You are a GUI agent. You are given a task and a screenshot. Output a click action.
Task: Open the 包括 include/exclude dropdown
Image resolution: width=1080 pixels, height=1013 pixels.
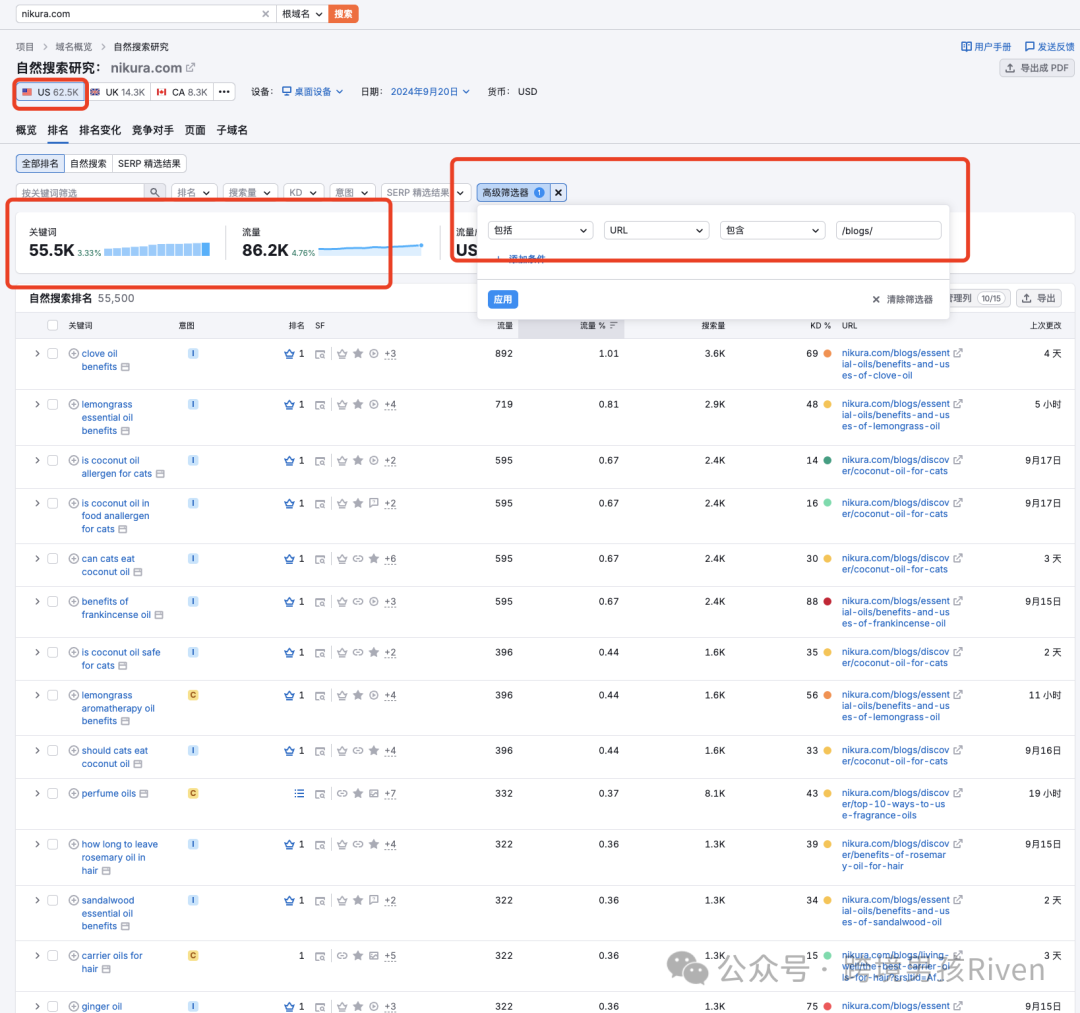coord(540,231)
